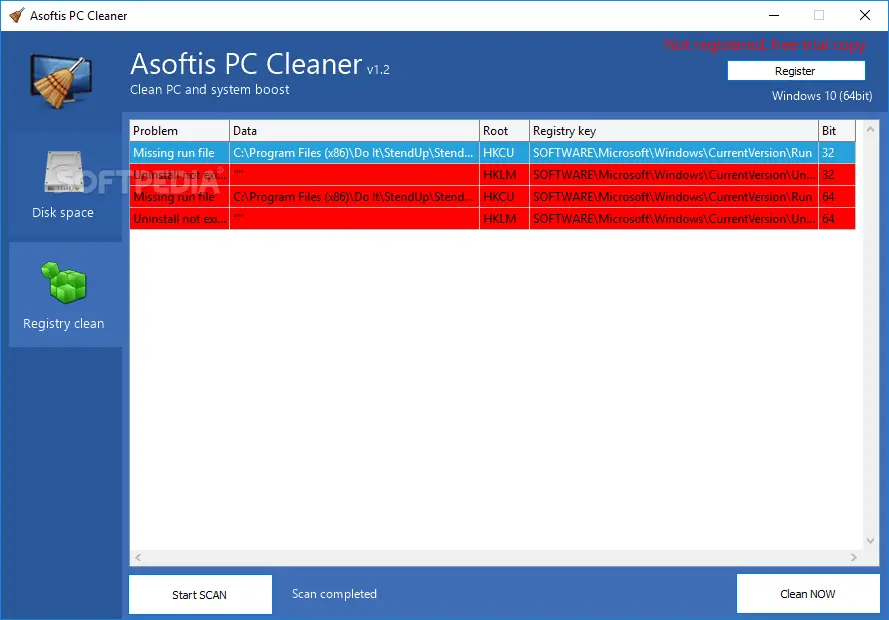Click the CurrentVersion\Un... key in the 64-bit row
Image resolution: width=889 pixels, height=620 pixels.
(x=674, y=219)
